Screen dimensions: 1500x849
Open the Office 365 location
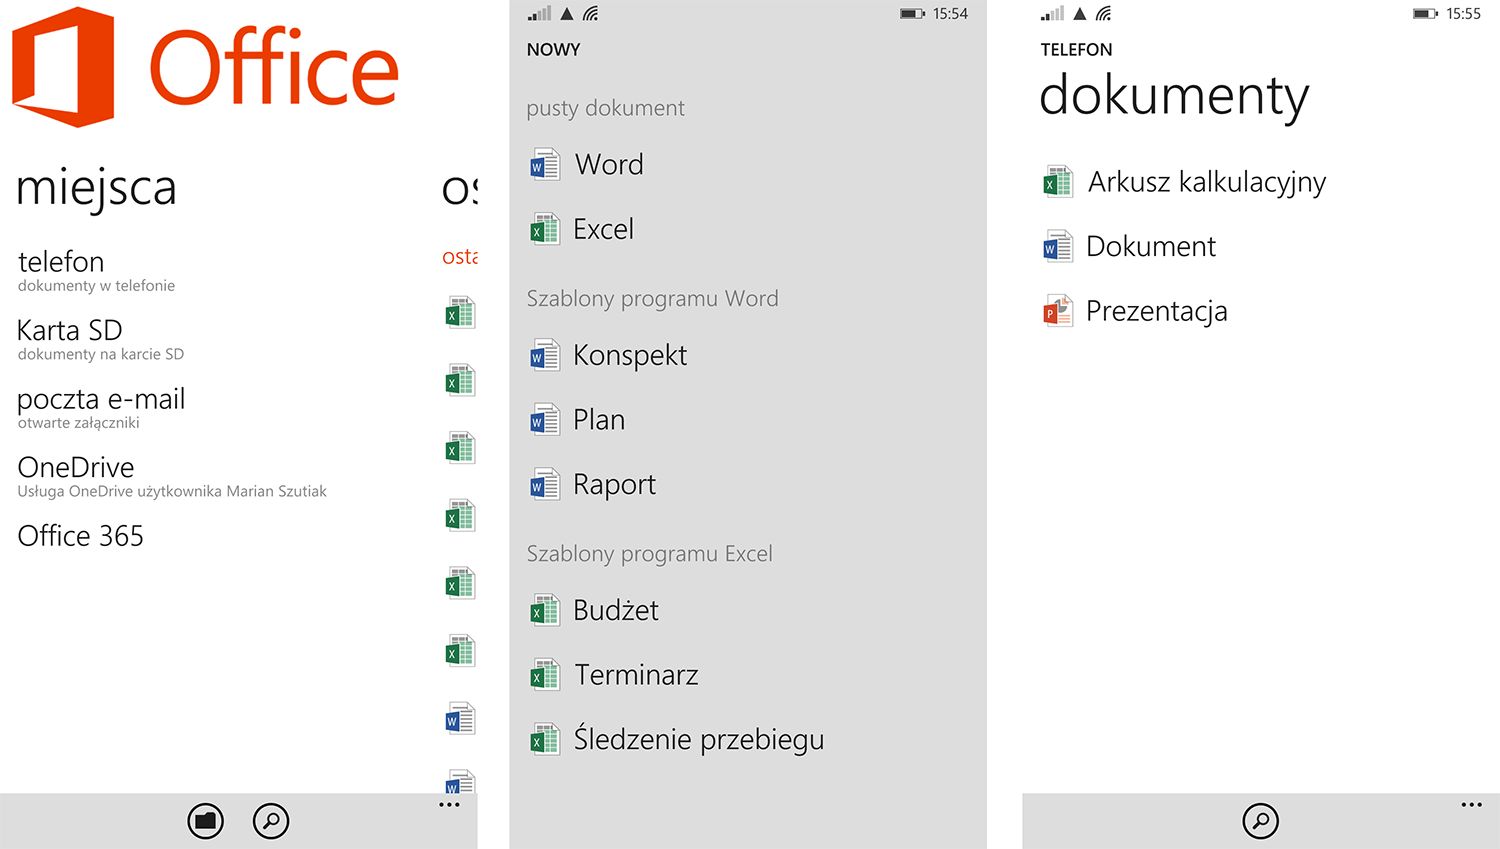pos(80,536)
